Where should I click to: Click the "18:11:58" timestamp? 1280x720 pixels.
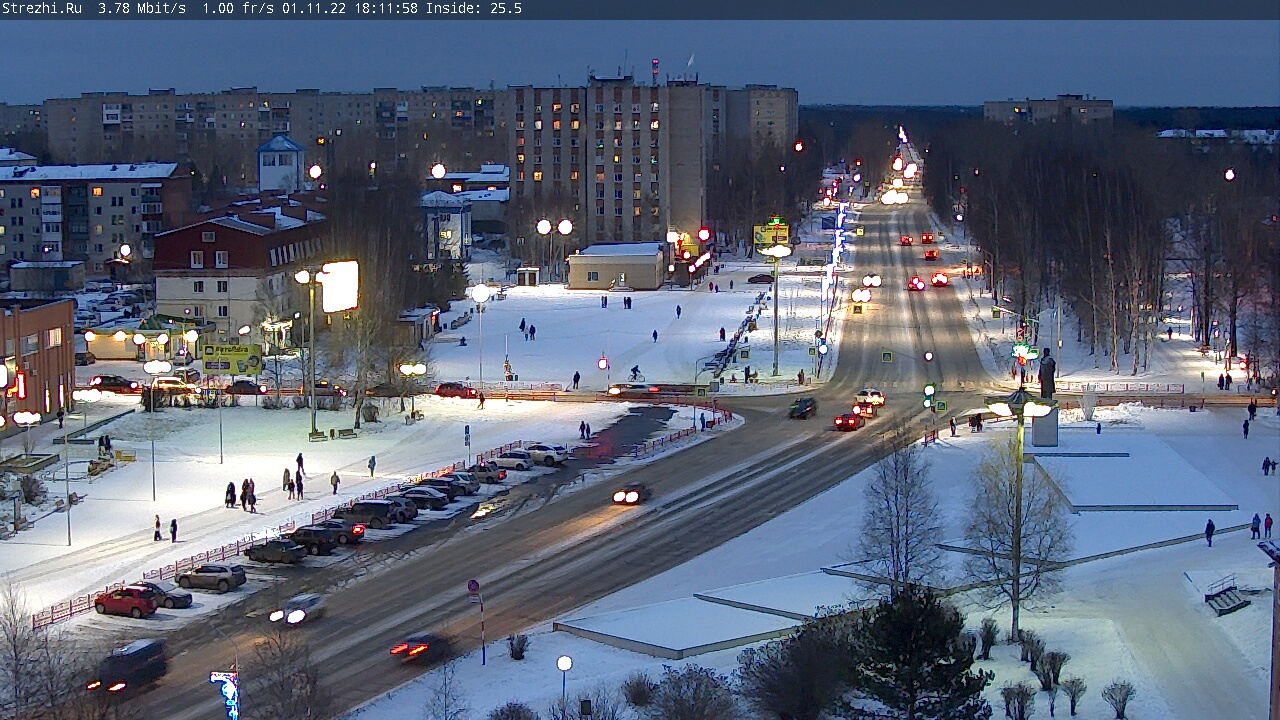click(386, 8)
